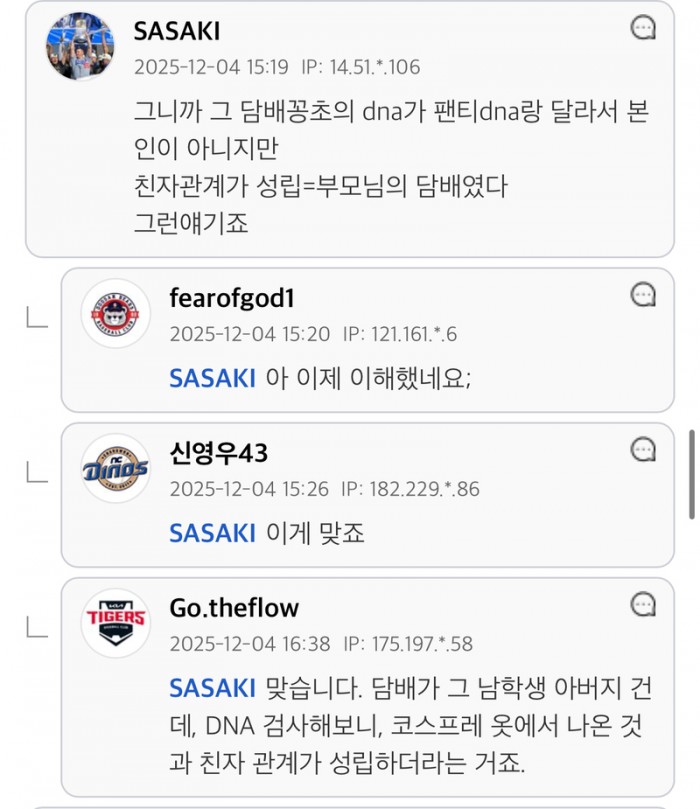Click the reply indent arrow beside 신영우43's comment
The image size is (700, 809).
tap(36, 473)
